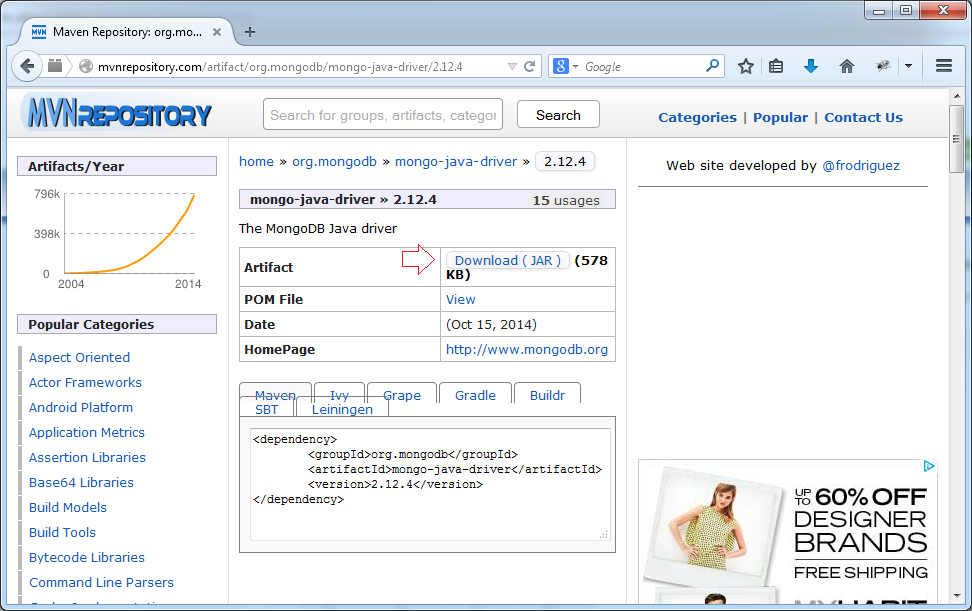
Task: Click inside the dependency XML text area
Action: (x=430, y=484)
